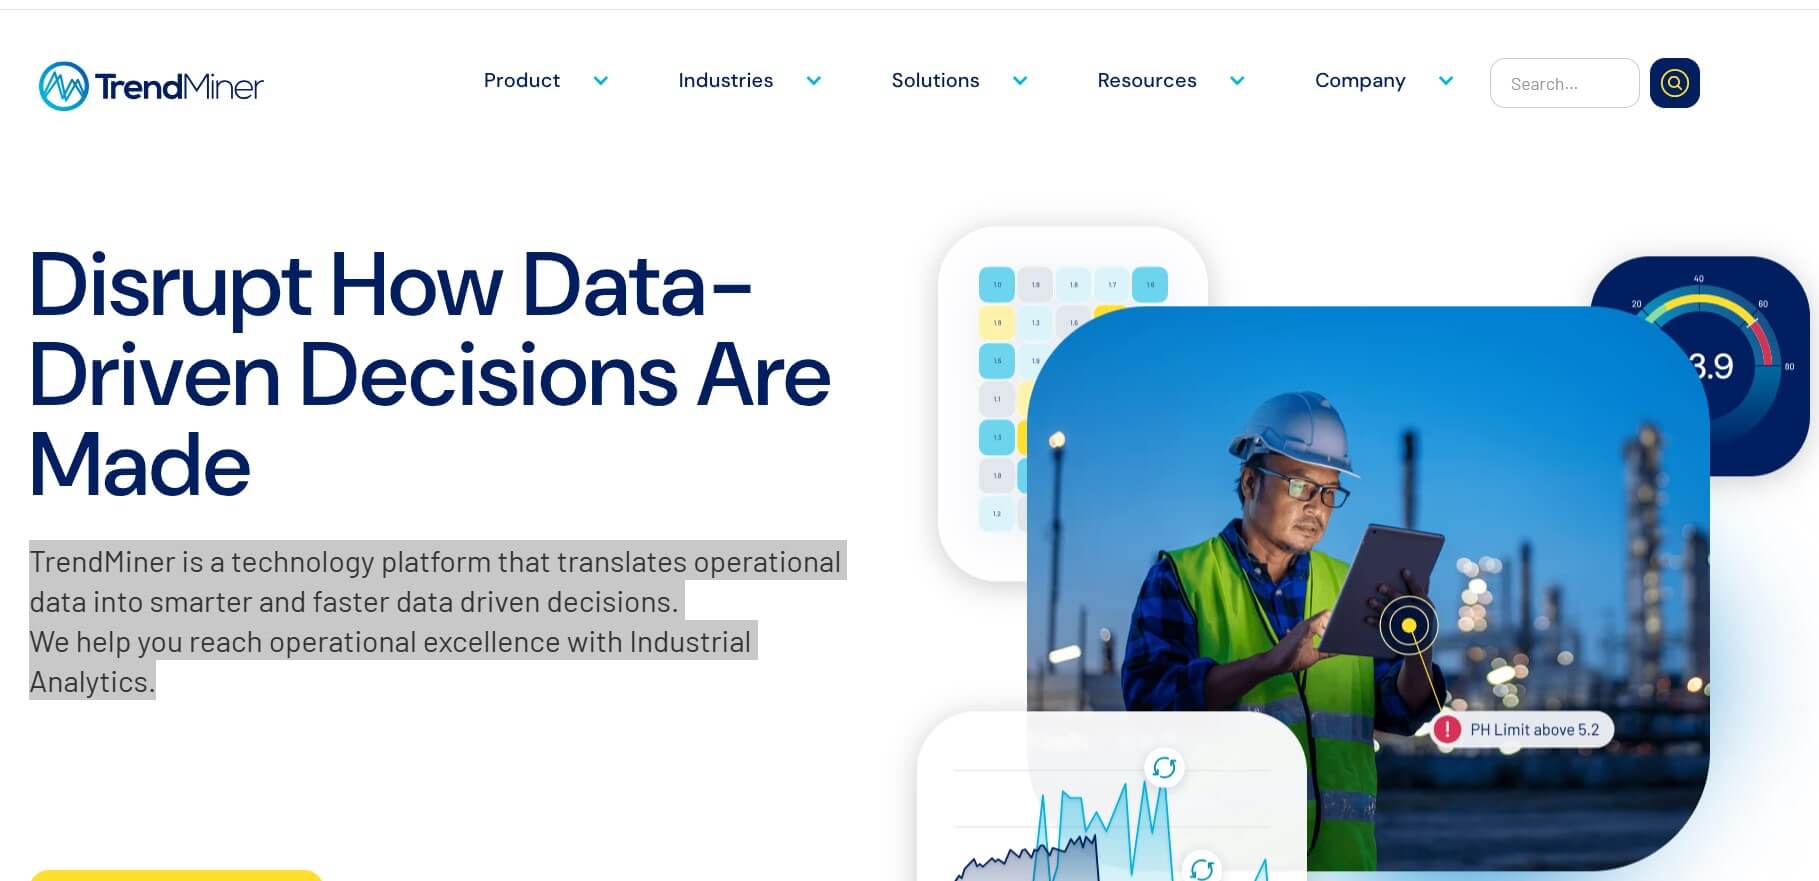Click the 'PH Limit above 5.2' label

click(x=1534, y=730)
